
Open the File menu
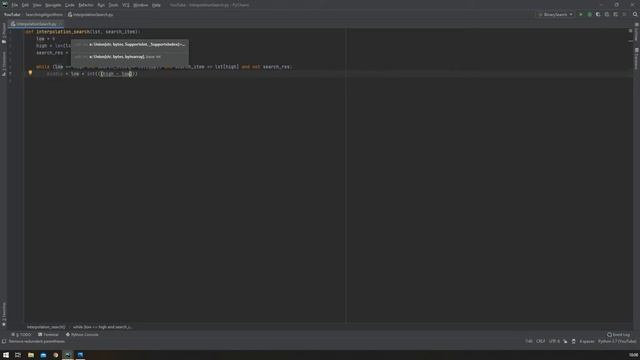[x=15, y=5]
